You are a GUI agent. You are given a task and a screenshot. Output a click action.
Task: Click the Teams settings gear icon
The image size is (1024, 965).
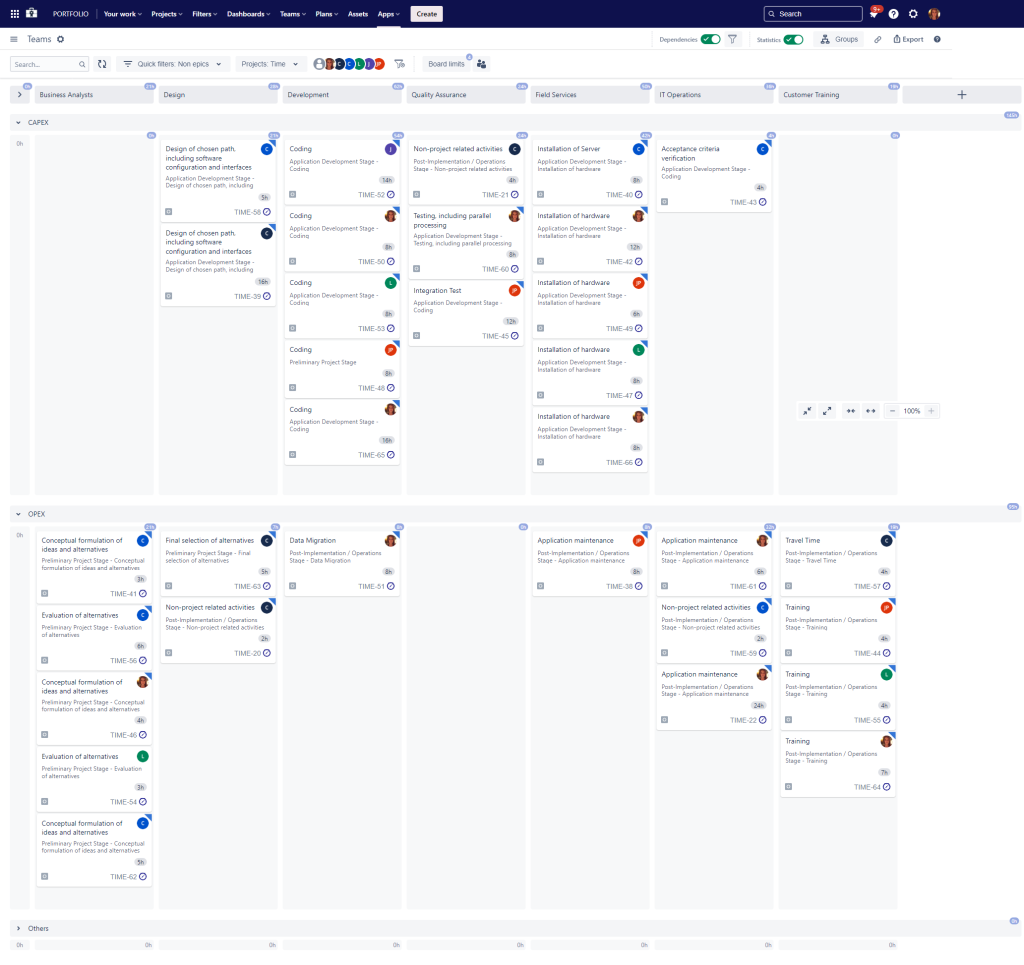60,39
